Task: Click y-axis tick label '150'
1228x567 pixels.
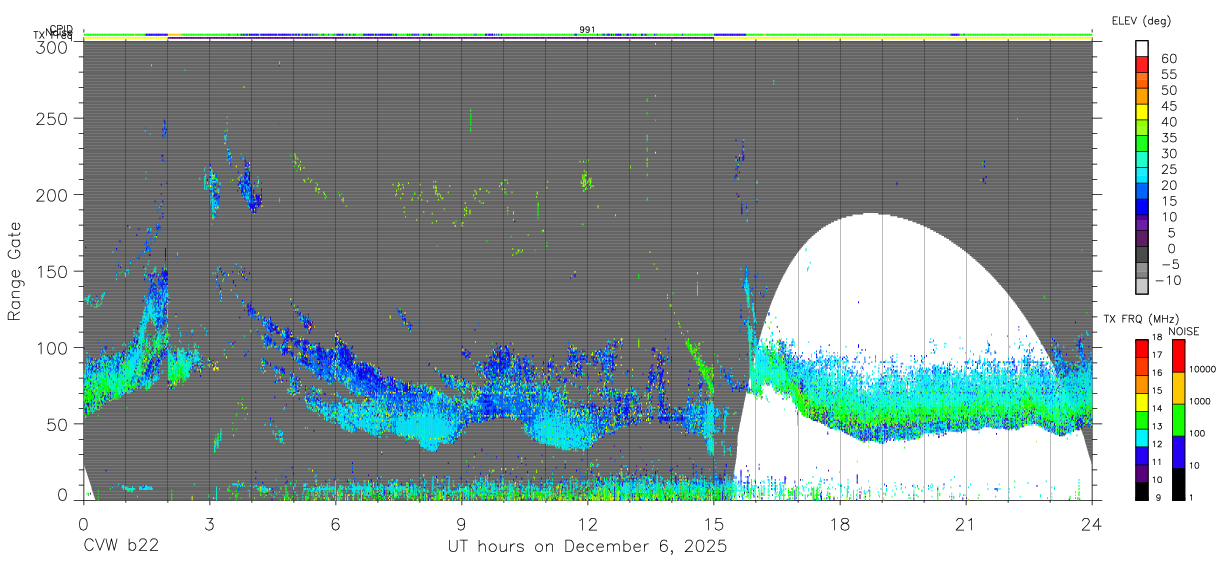Action: tap(54, 271)
